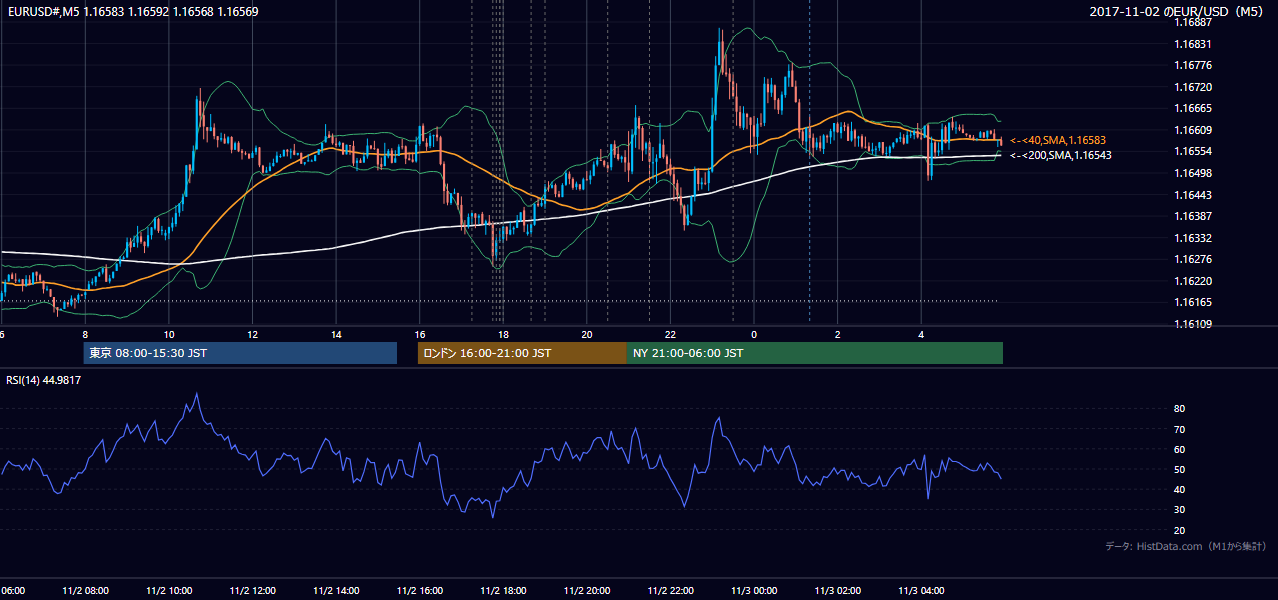This screenshot has height=600, width=1278.
Task: Click RSI scale value 80
Action: click(1180, 409)
